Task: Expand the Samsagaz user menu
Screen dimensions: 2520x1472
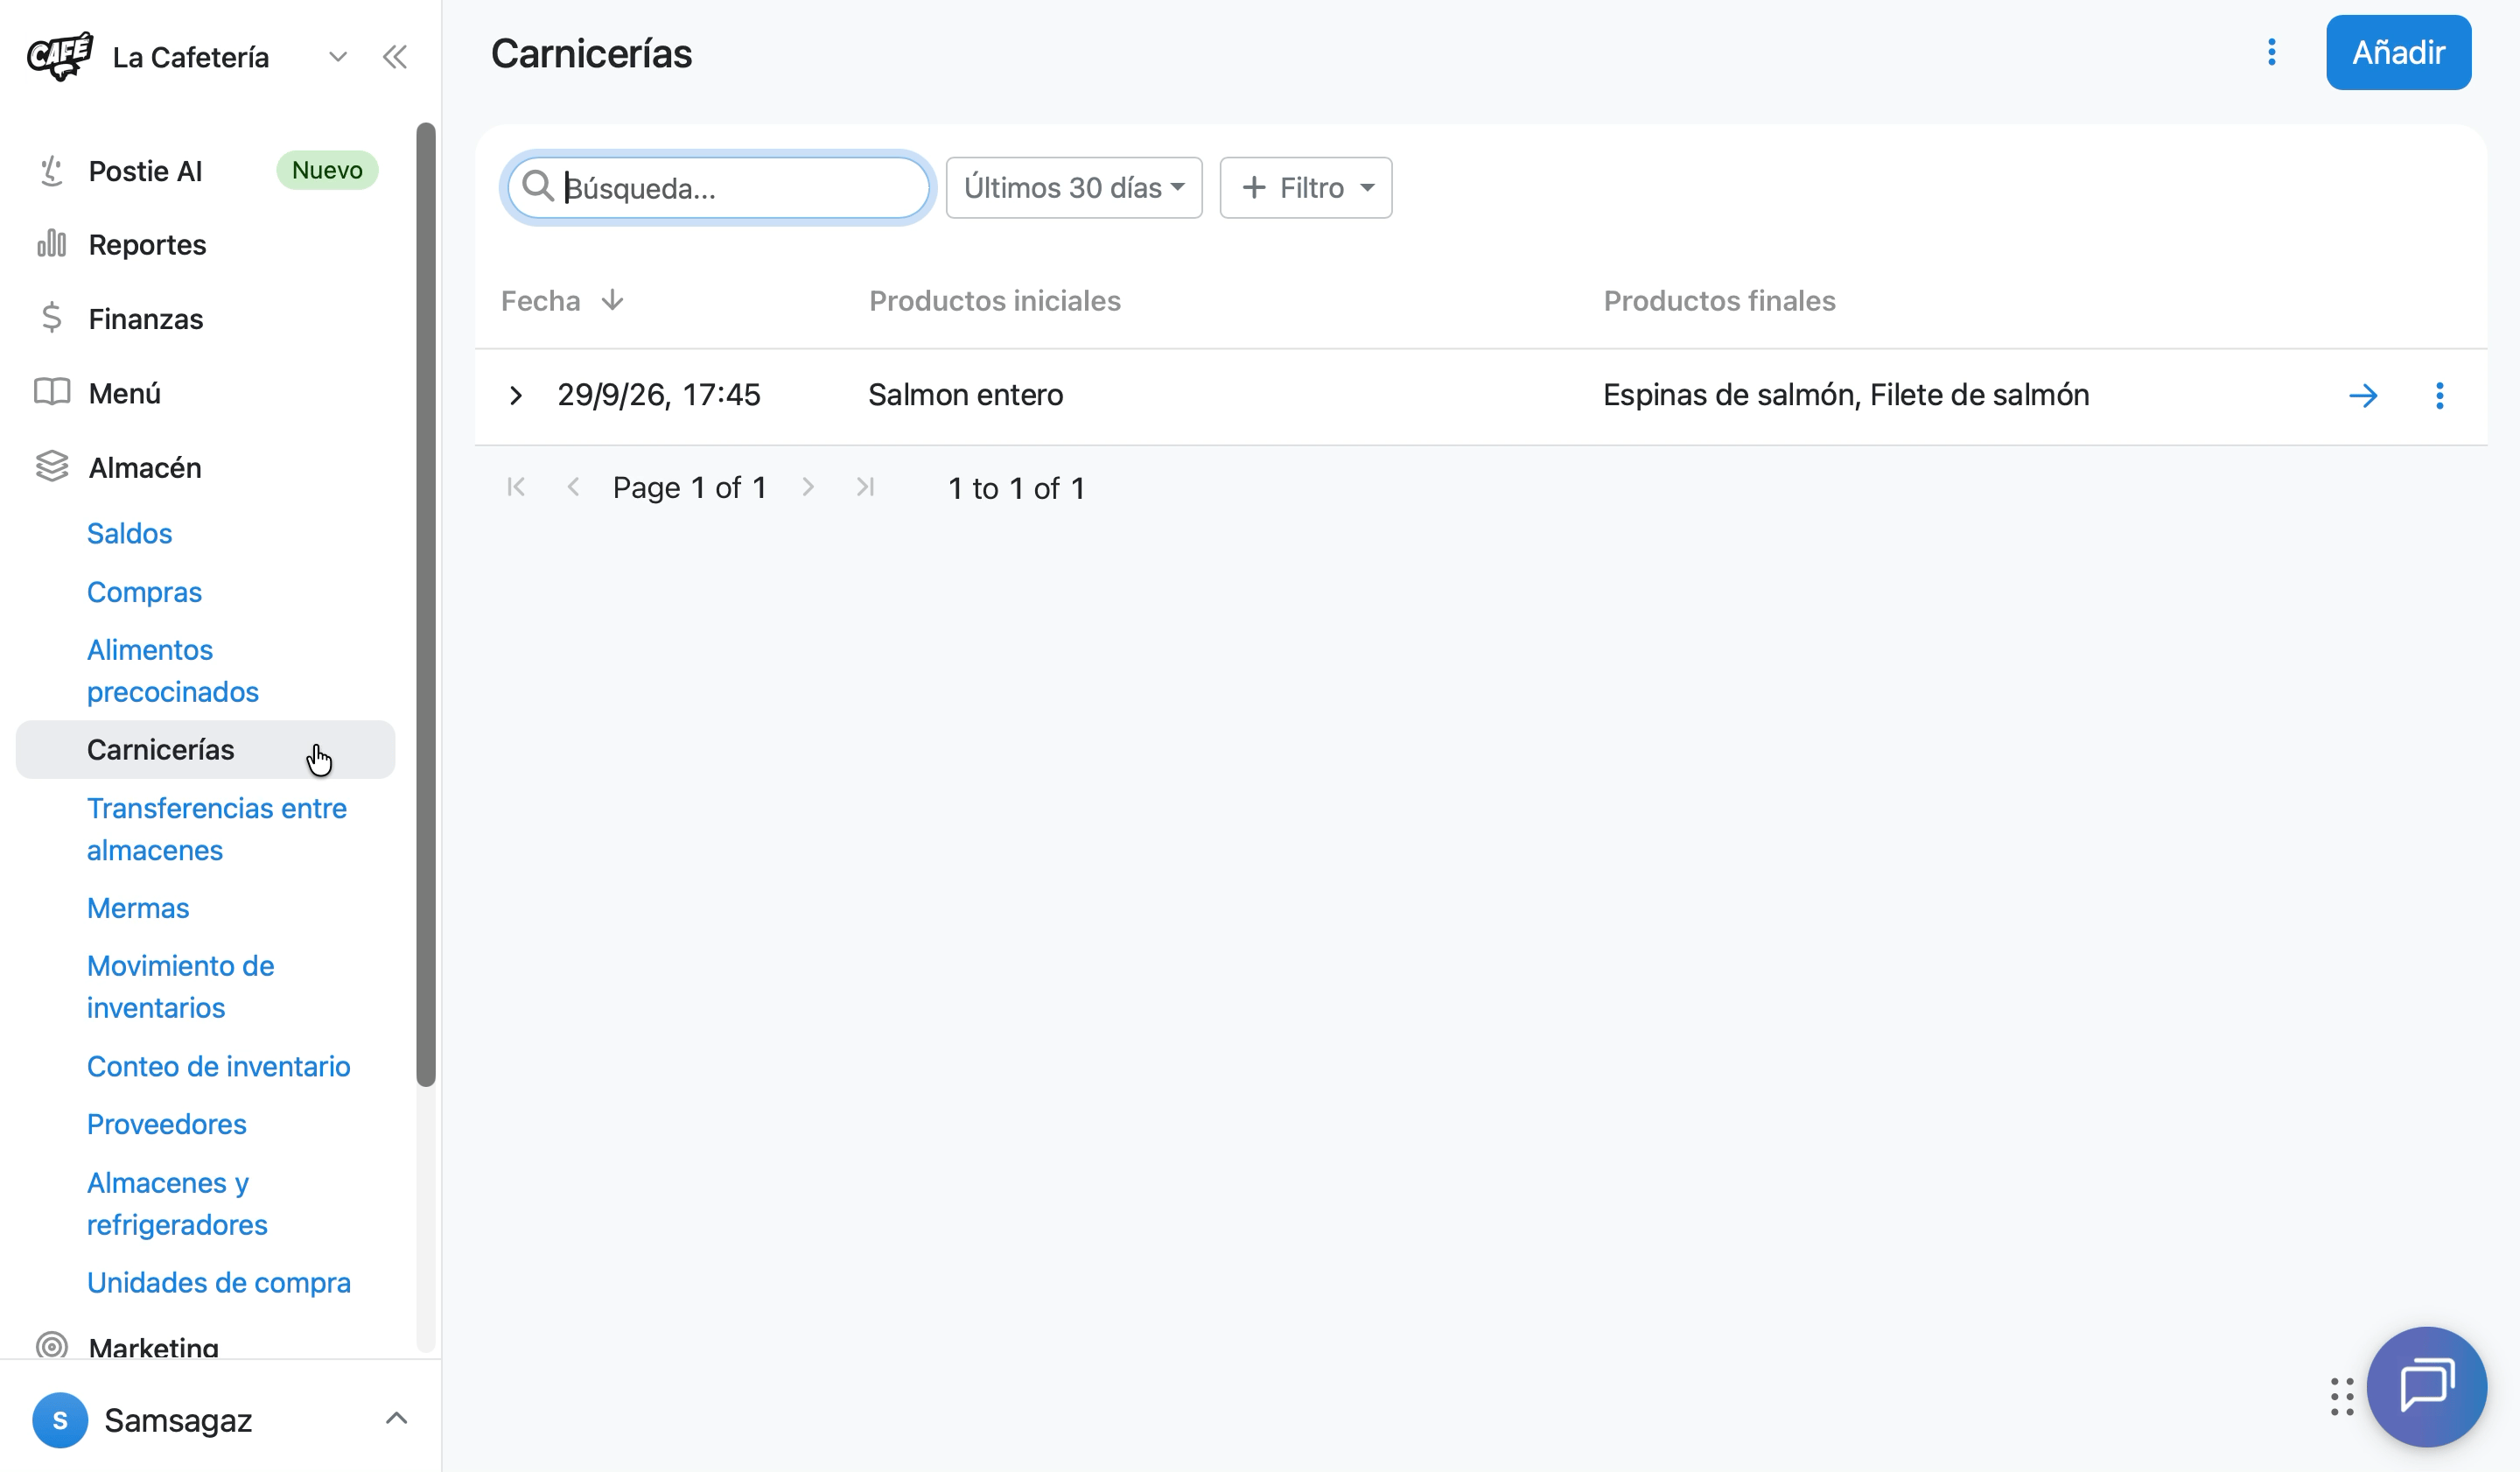Action: (x=396, y=1418)
